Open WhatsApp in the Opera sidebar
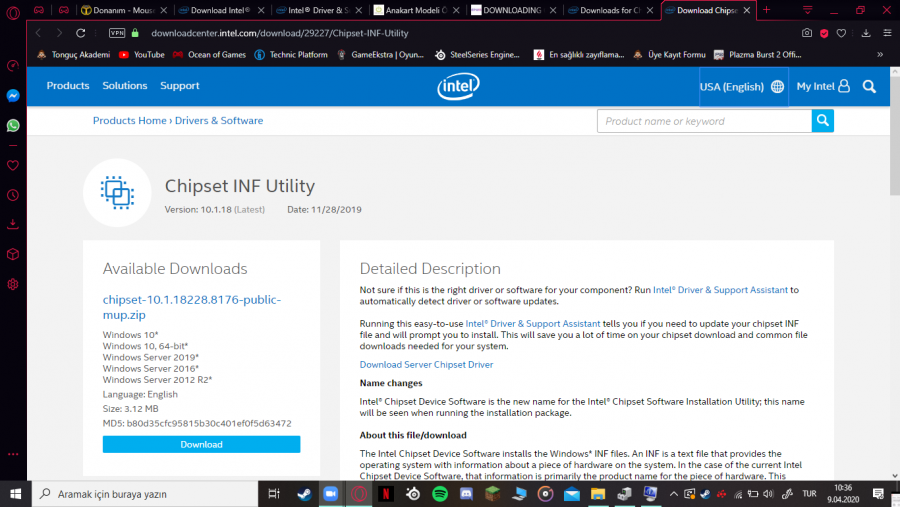Viewport: 900px width, 507px height. 13,125
